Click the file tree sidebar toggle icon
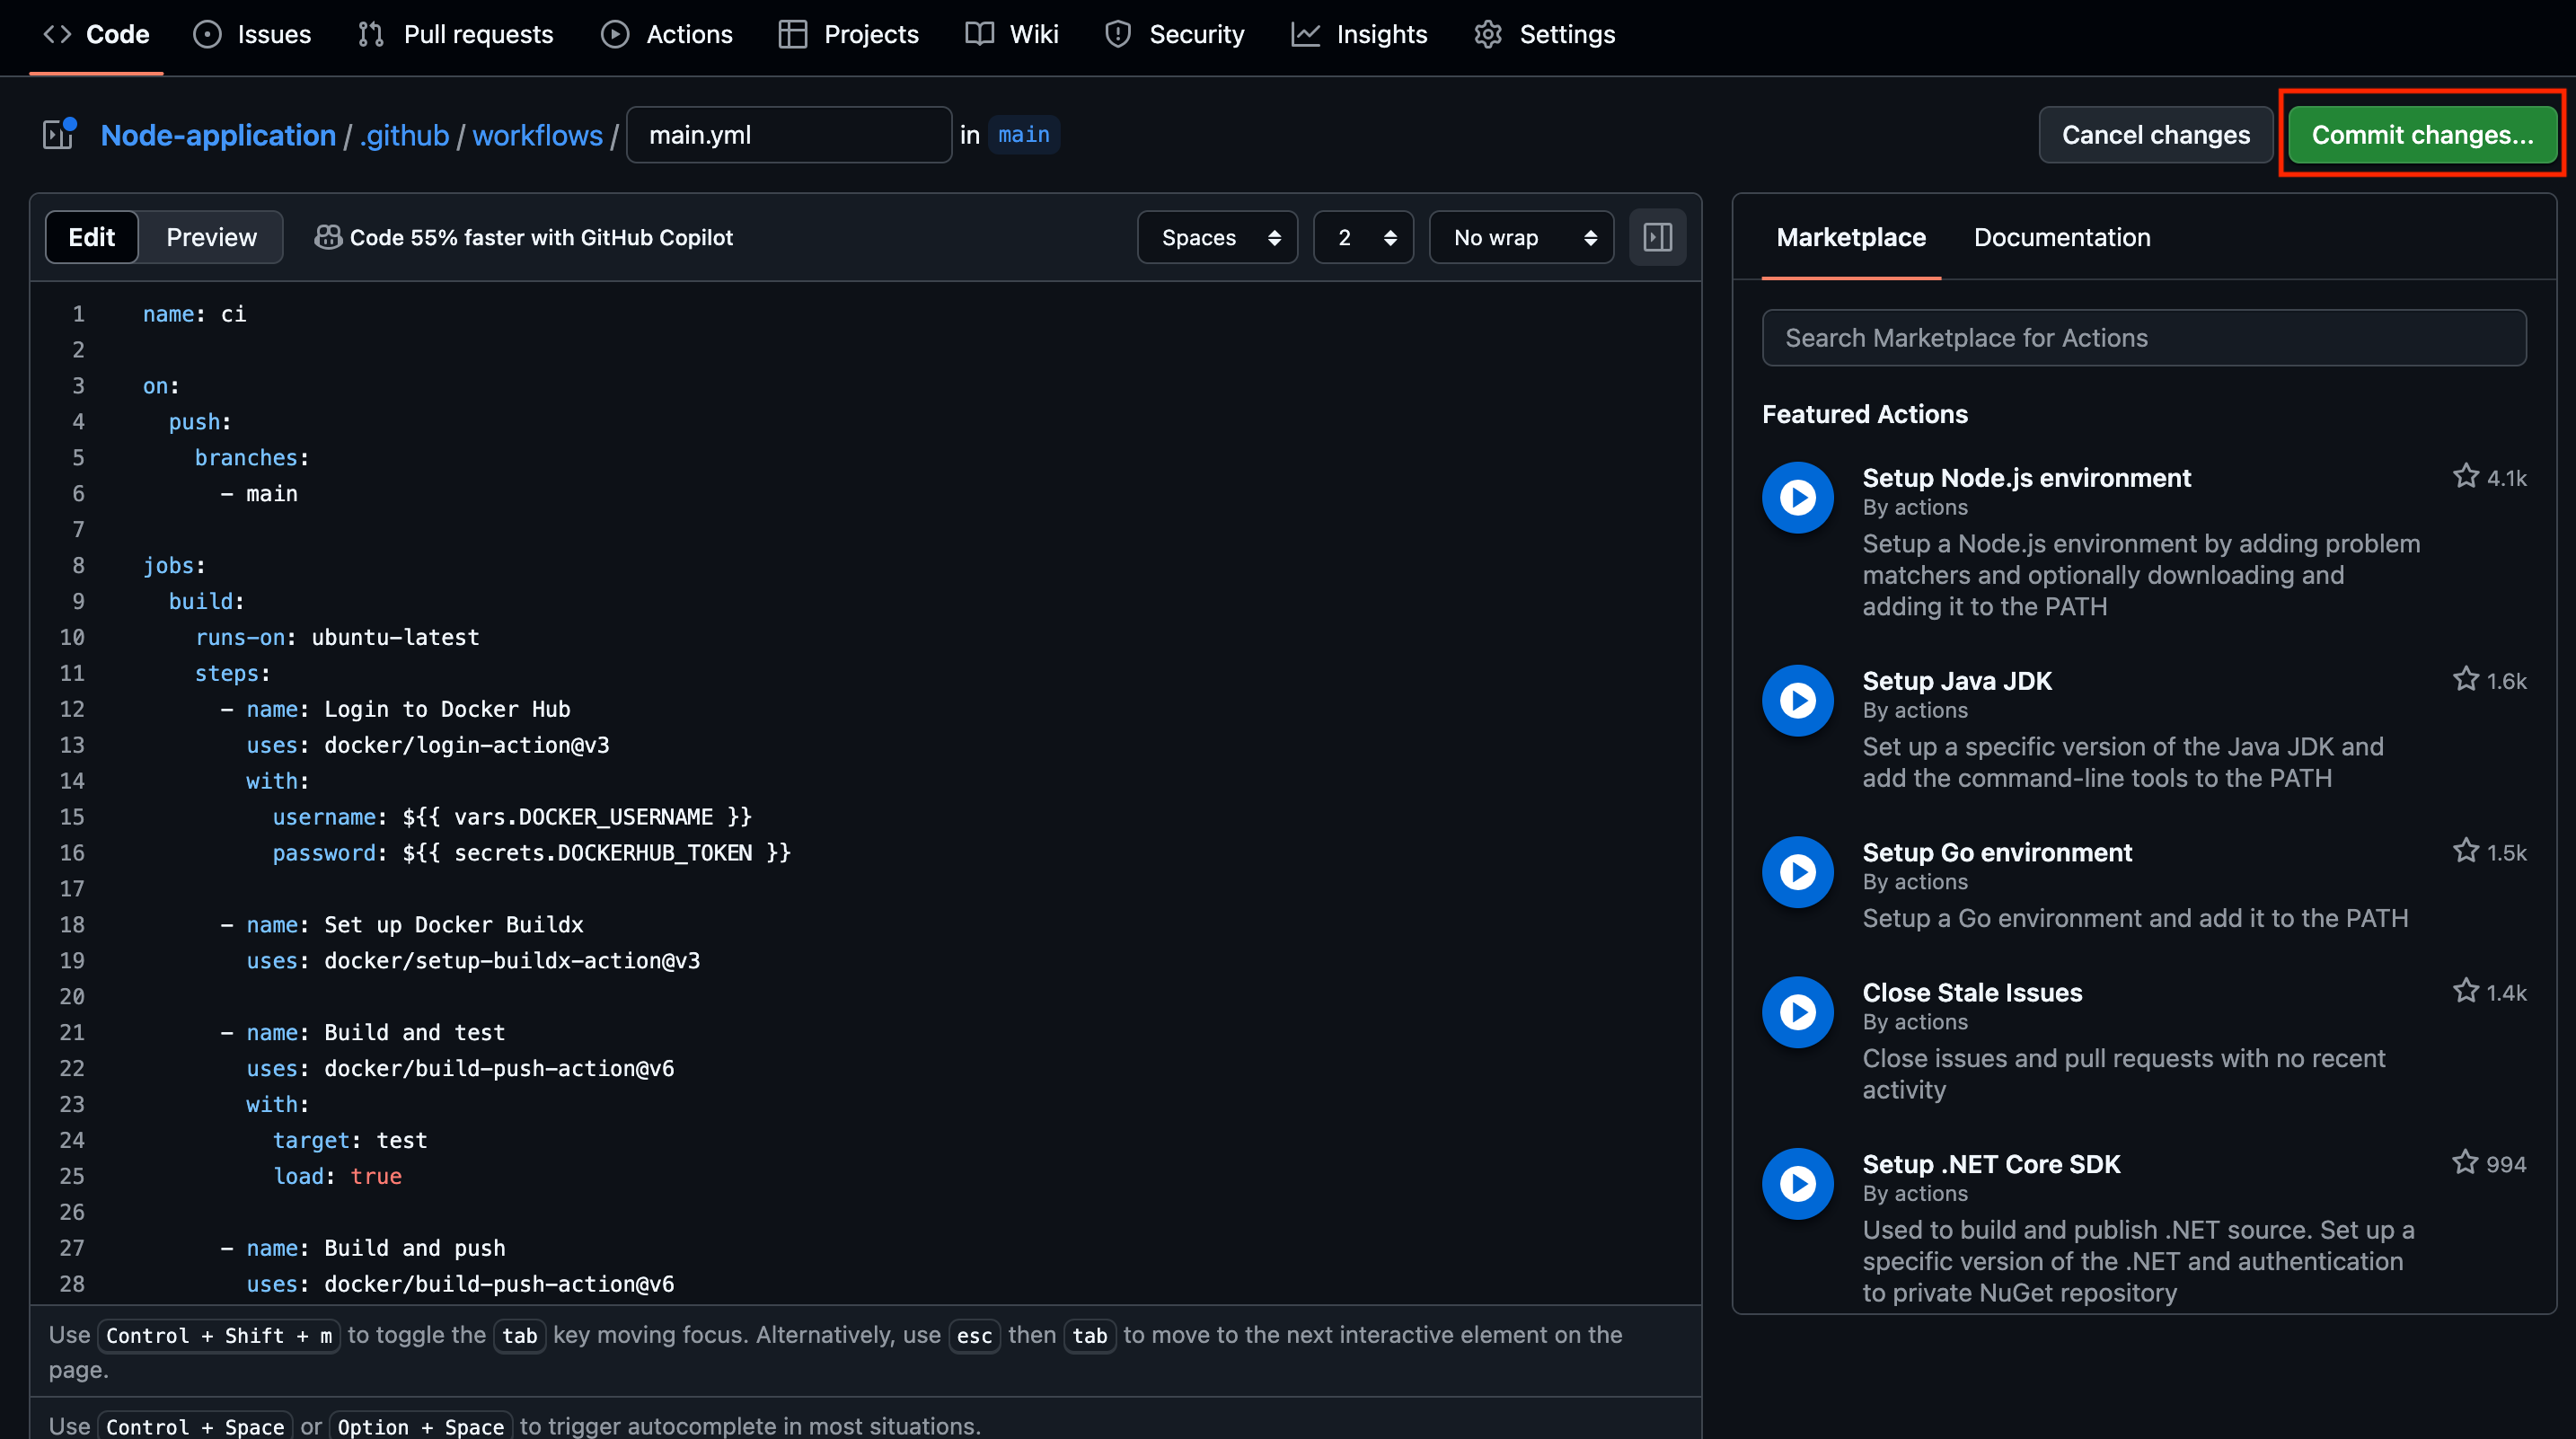 [x=59, y=134]
